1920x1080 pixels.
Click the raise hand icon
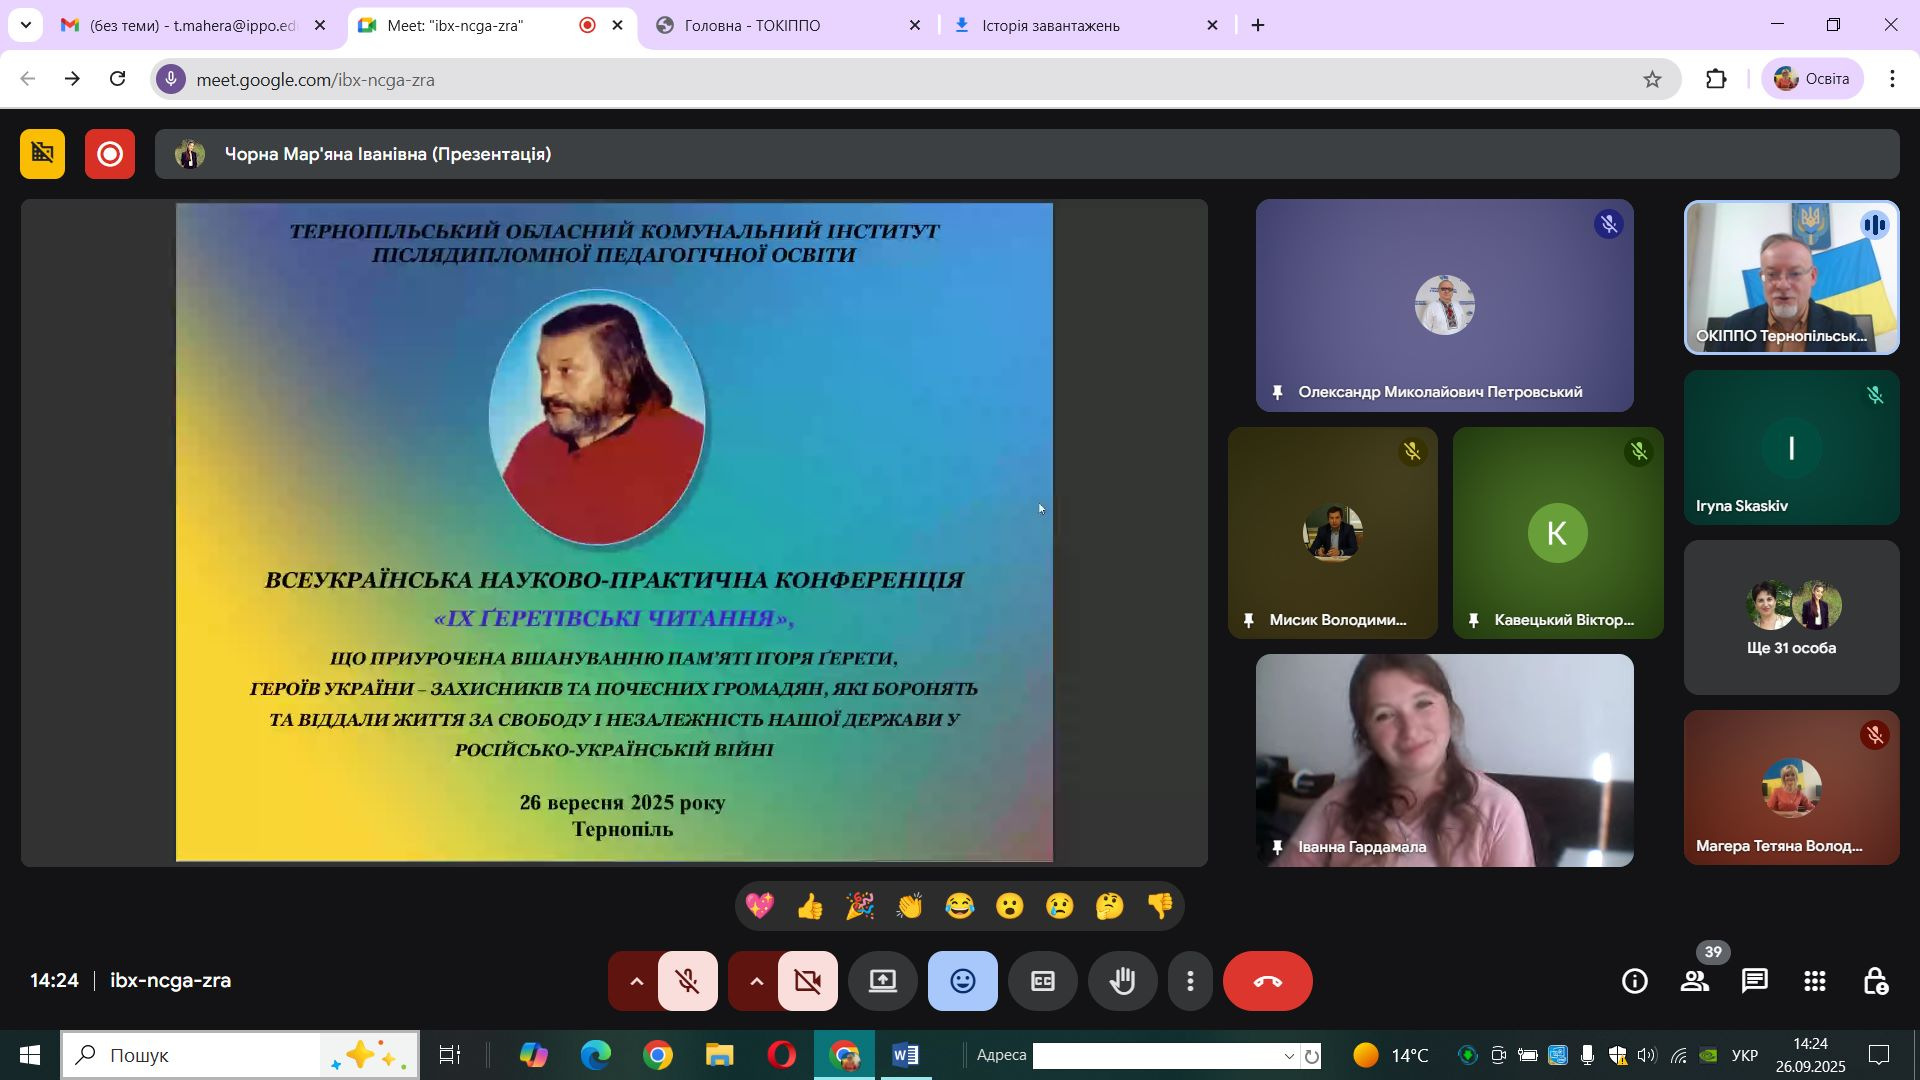point(1123,982)
